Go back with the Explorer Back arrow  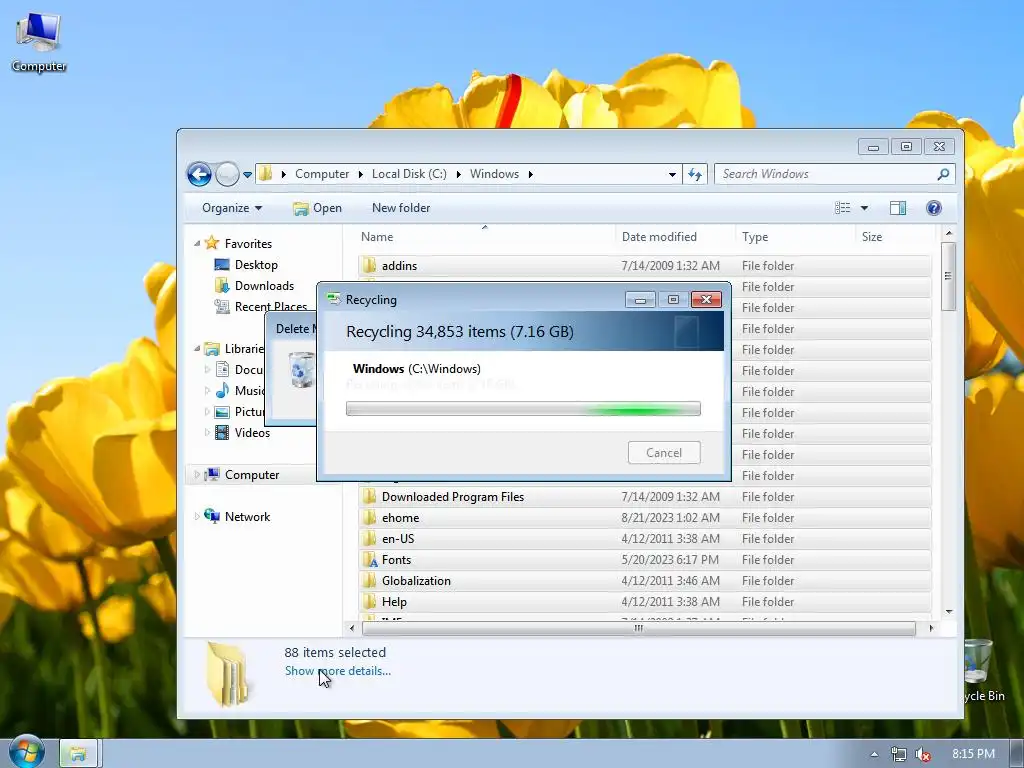(x=199, y=174)
